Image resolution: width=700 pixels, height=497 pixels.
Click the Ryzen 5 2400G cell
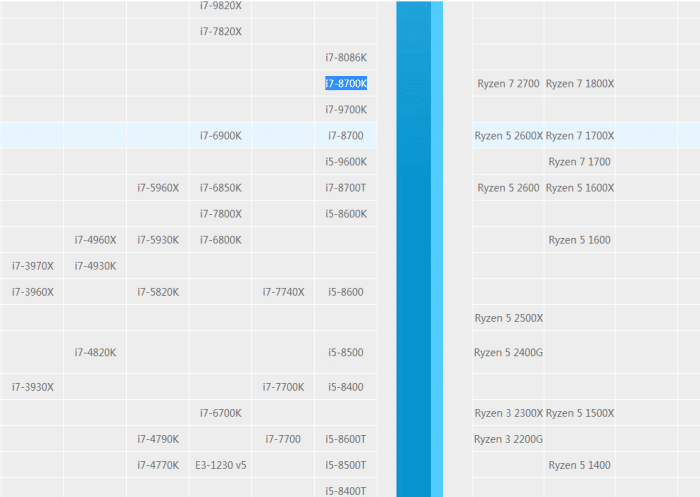[508, 352]
